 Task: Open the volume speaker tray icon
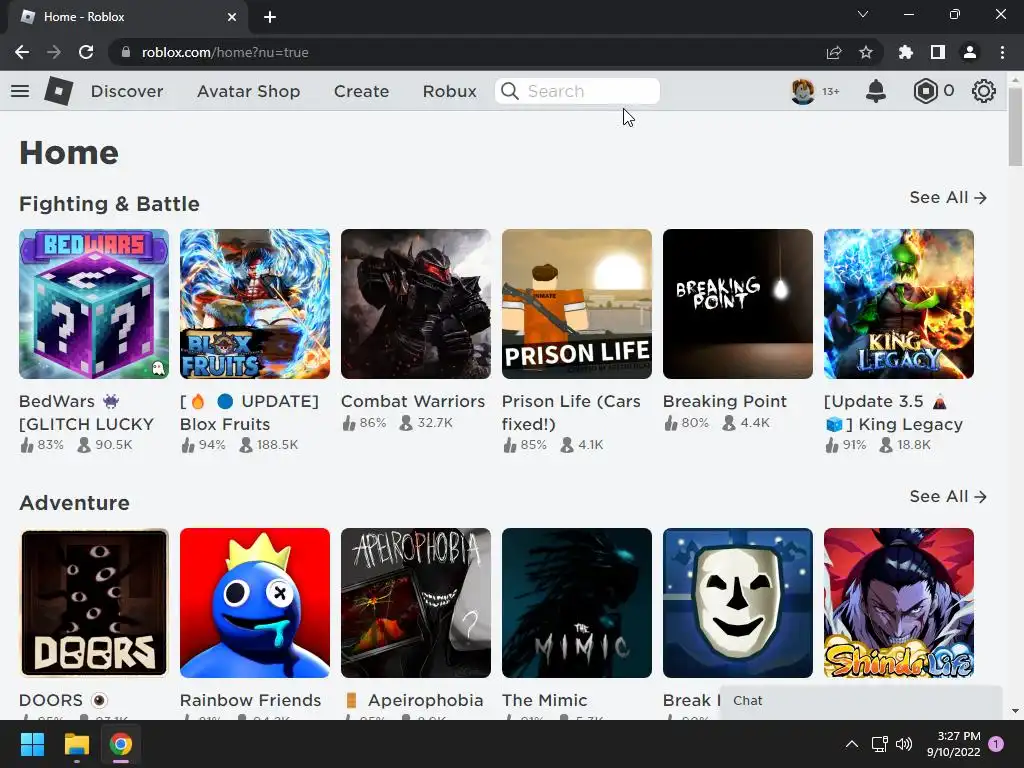904,744
